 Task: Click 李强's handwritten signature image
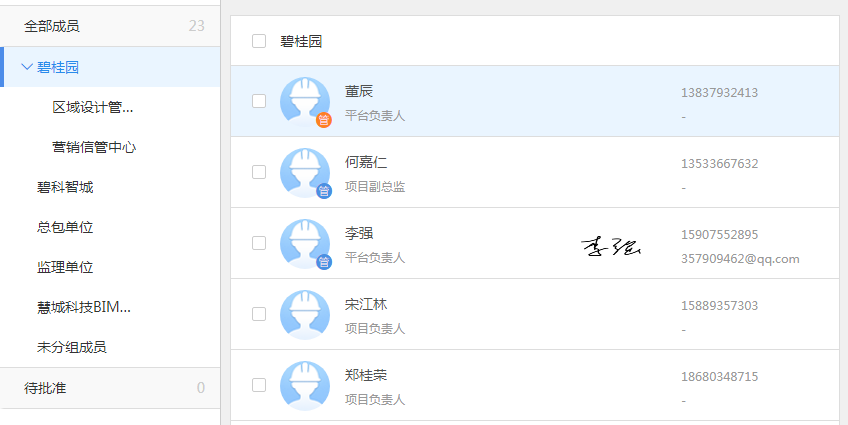click(x=611, y=247)
